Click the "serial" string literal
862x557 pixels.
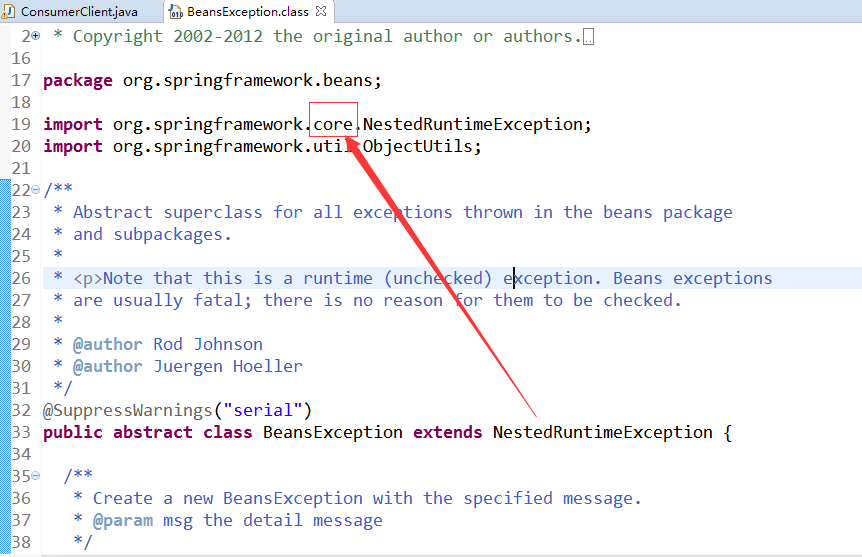pos(262,411)
